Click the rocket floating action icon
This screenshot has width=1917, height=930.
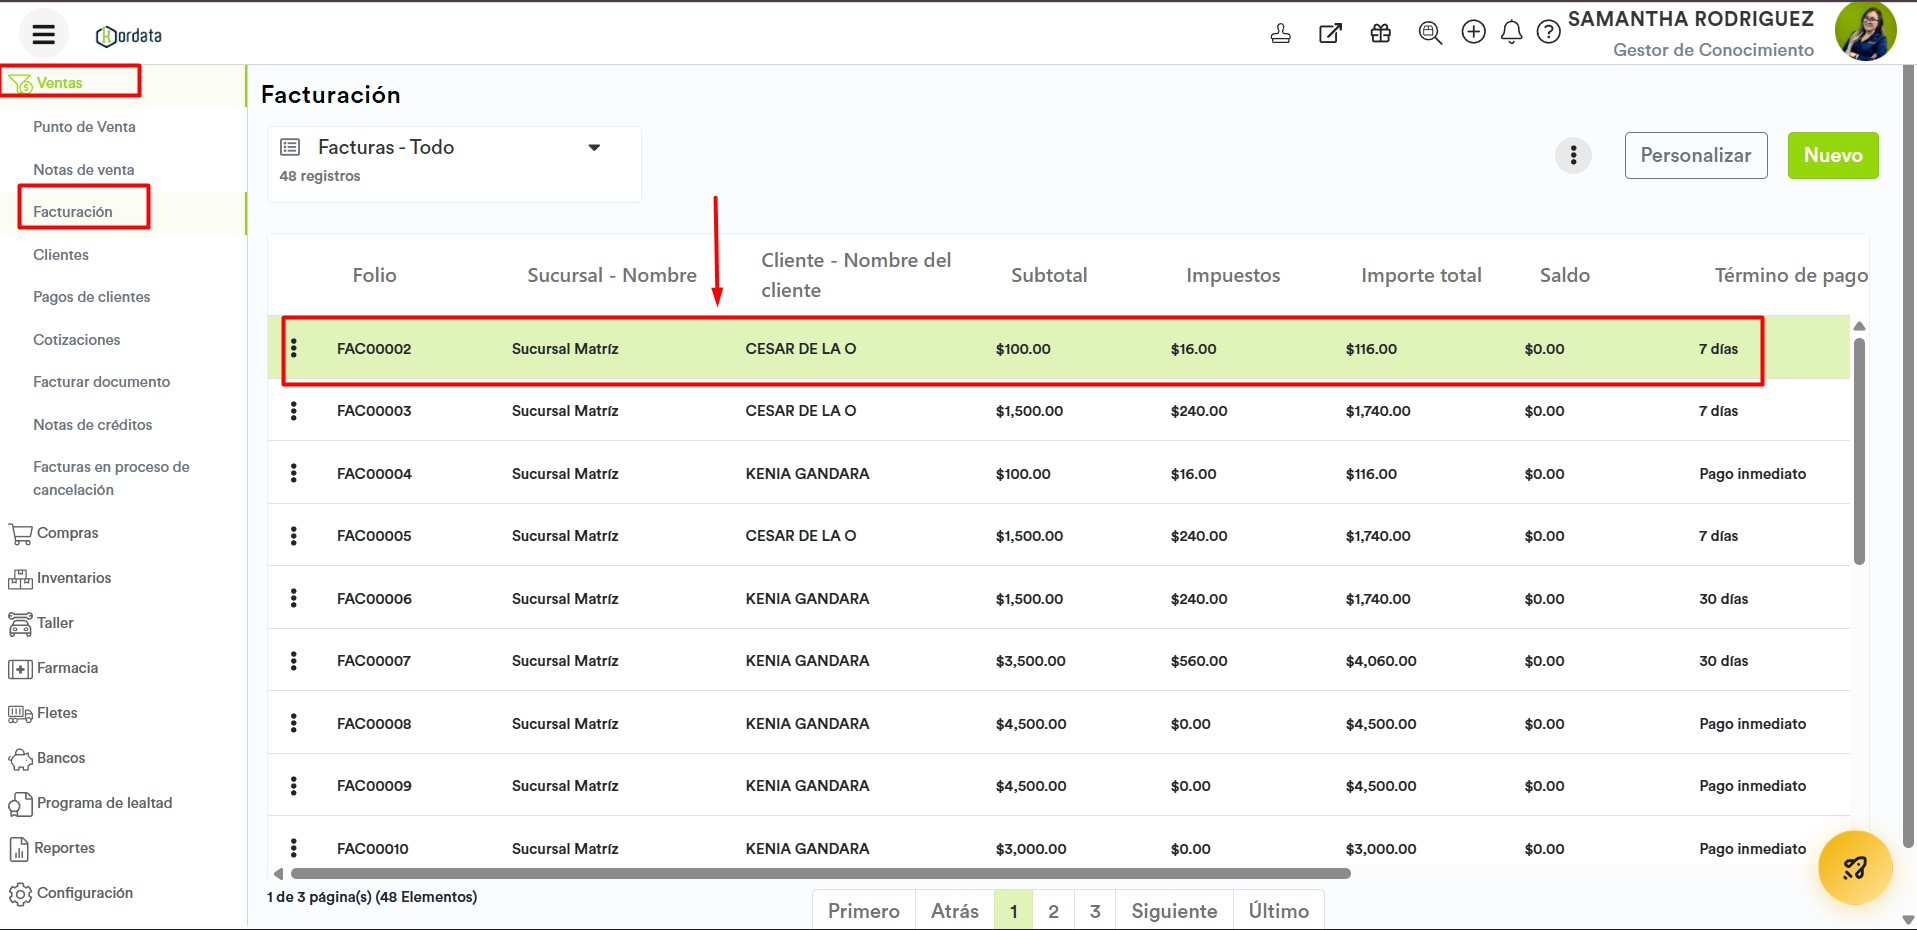(1855, 867)
